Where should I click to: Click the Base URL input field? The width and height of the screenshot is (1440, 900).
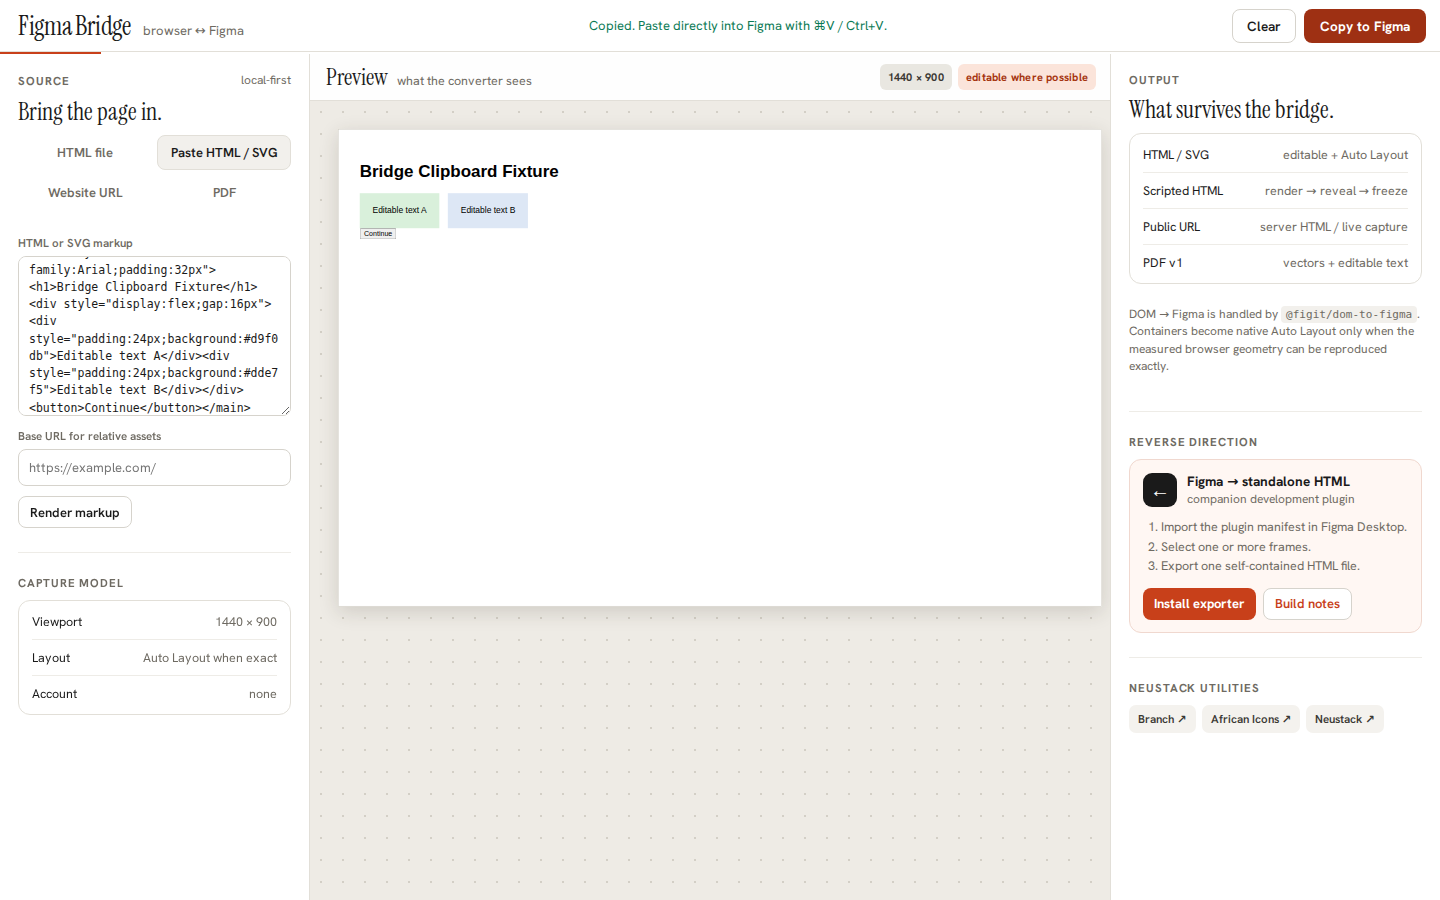(x=154, y=467)
